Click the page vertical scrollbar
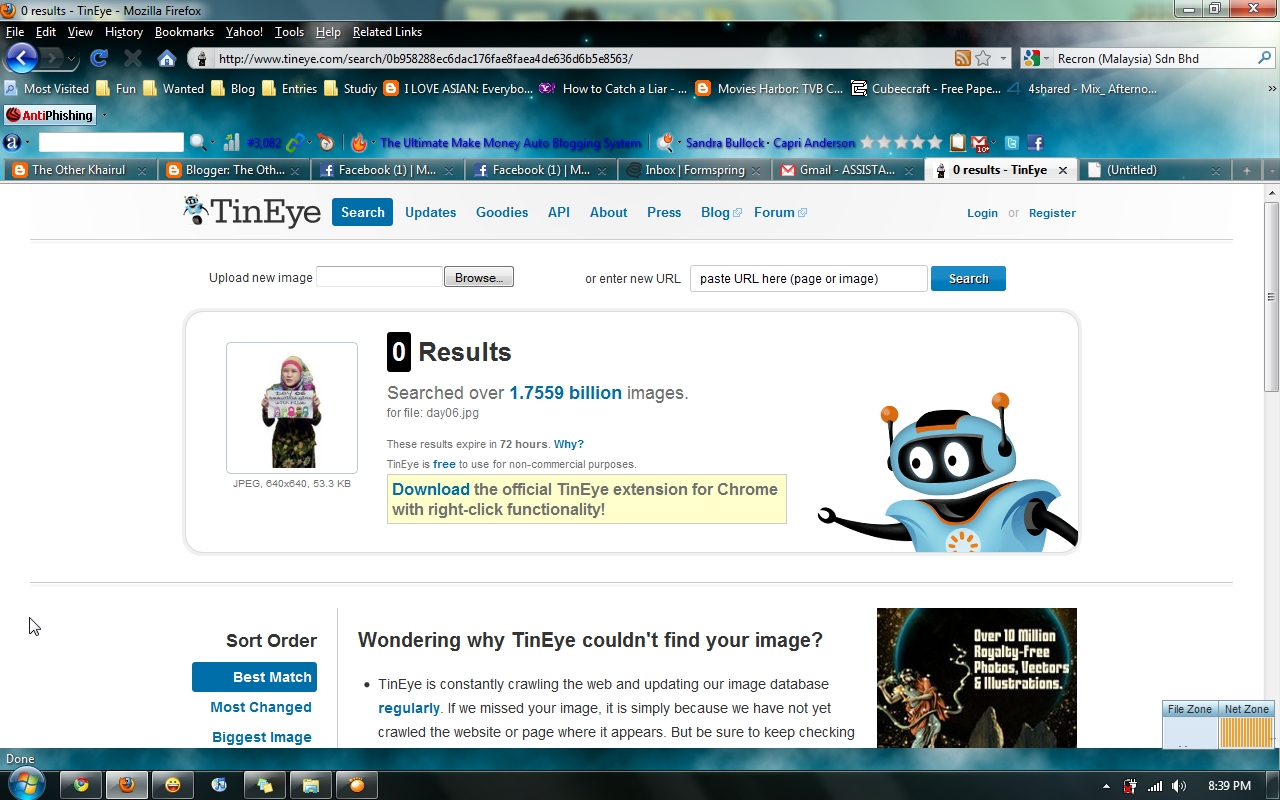This screenshot has height=800, width=1280. (1272, 297)
